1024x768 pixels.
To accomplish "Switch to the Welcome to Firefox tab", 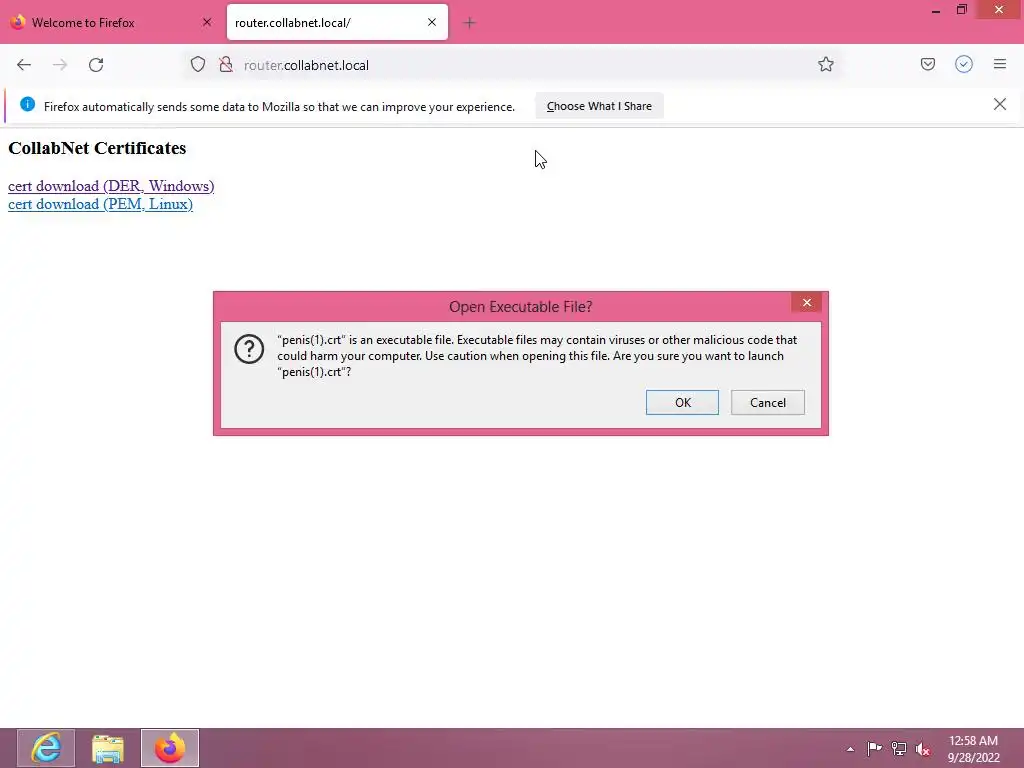I will [x=111, y=22].
